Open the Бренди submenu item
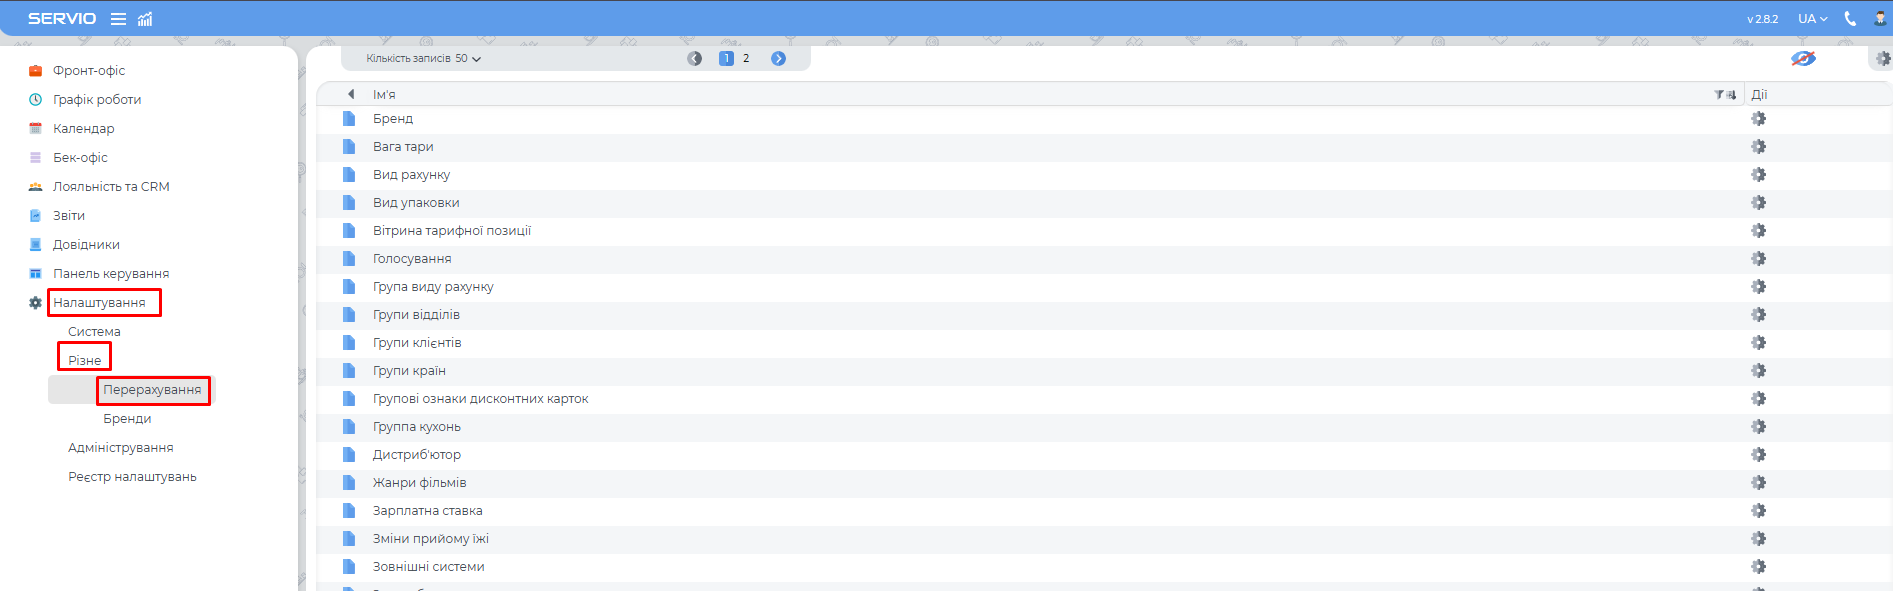 point(127,419)
